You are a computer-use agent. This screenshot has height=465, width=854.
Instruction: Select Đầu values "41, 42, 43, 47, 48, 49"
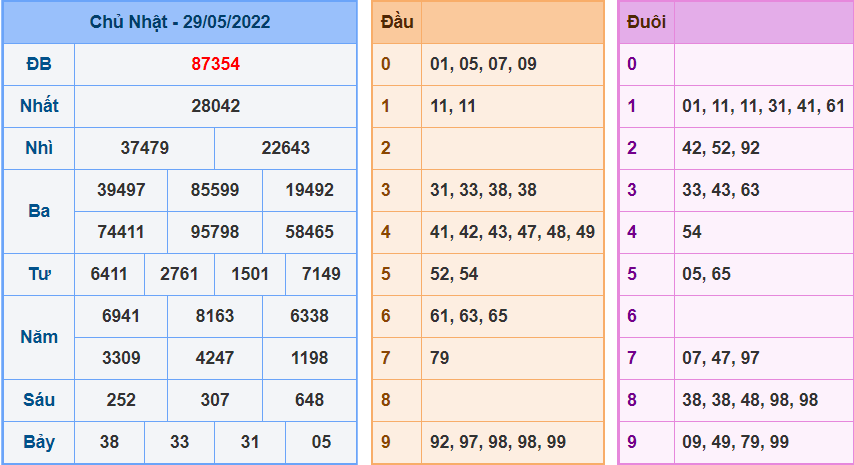pyautogui.click(x=512, y=232)
